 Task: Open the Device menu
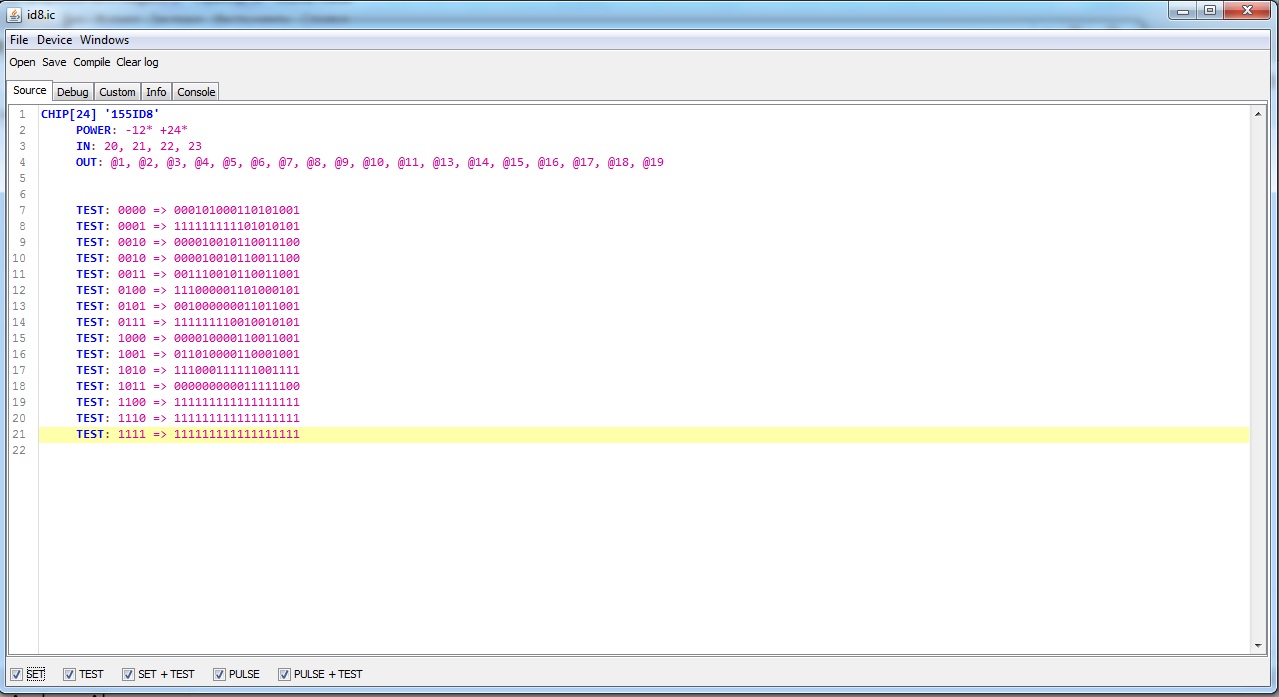click(x=55, y=40)
